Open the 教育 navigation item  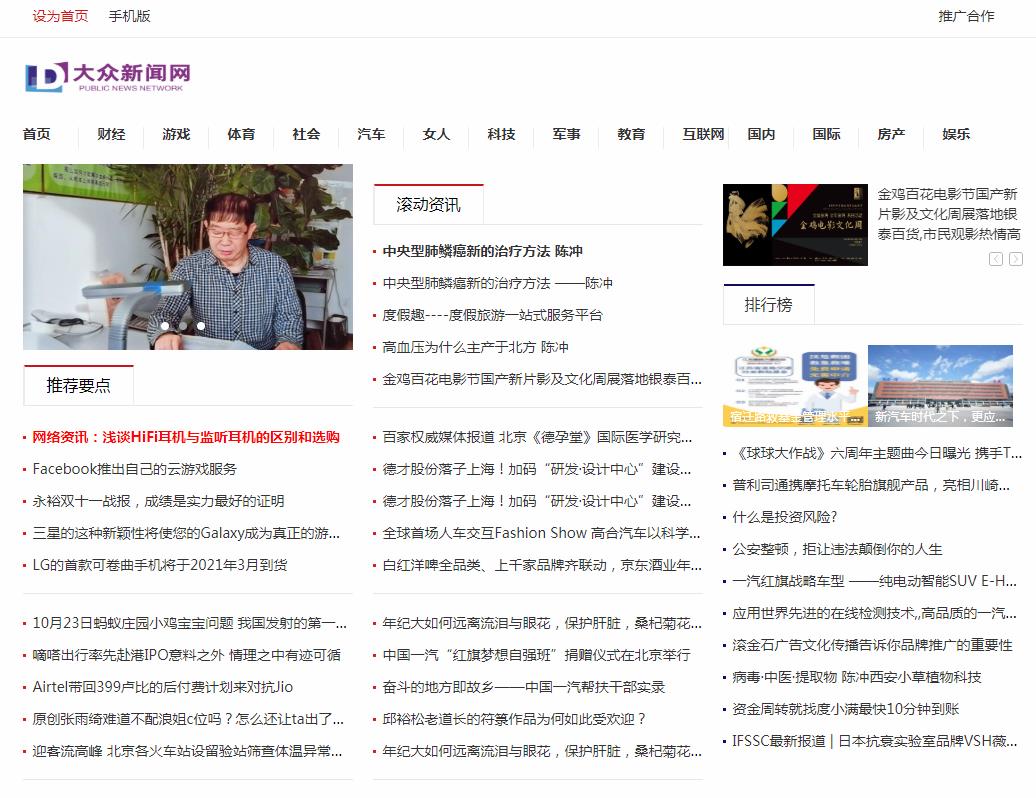(x=631, y=134)
